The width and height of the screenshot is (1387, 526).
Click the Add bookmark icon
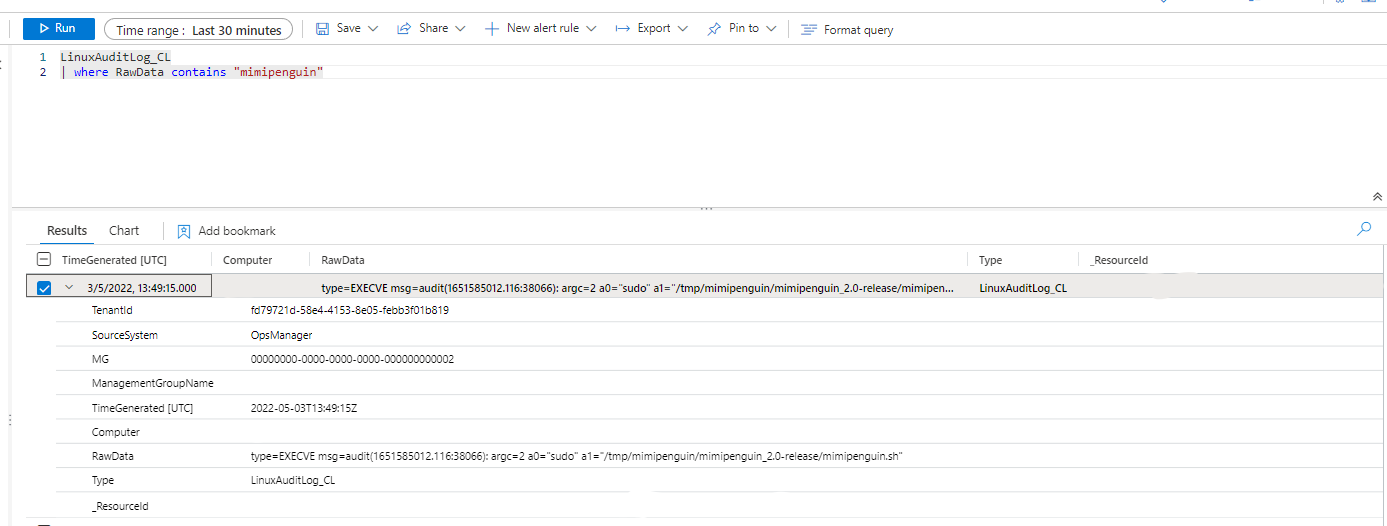184,231
